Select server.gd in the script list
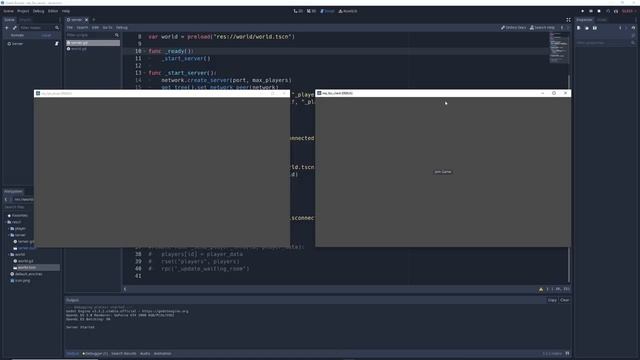The width and height of the screenshot is (640, 360). [x=93, y=43]
